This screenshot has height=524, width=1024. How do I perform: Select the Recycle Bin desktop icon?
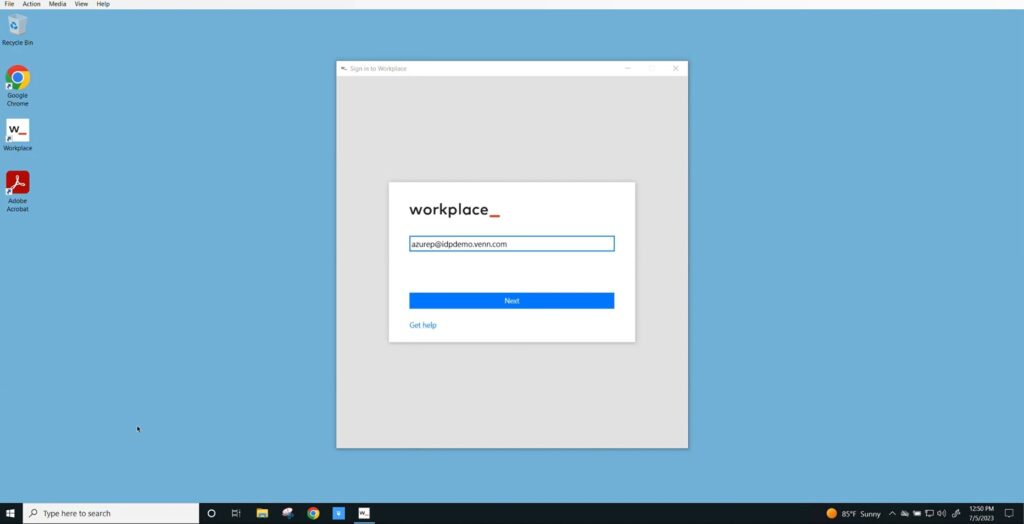pyautogui.click(x=18, y=26)
